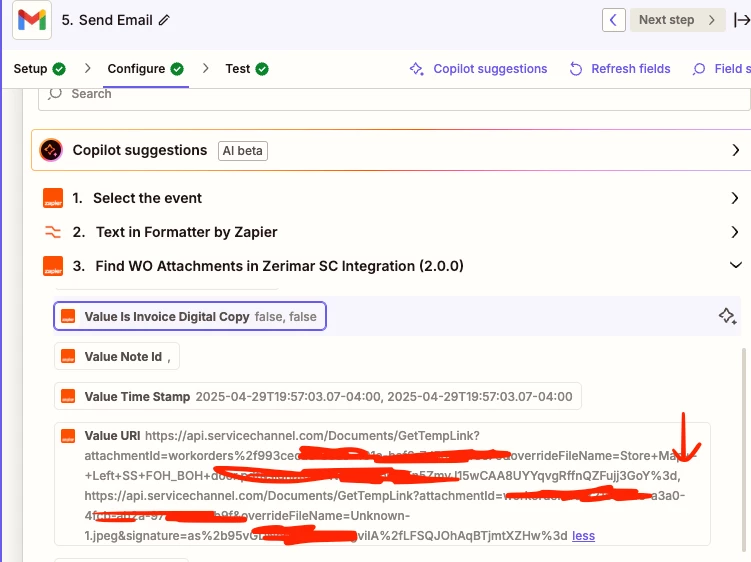This screenshot has width=751, height=562.
Task: Collapse the panel with the arrow-to-bar icon
Action: pyautogui.click(x=741, y=20)
